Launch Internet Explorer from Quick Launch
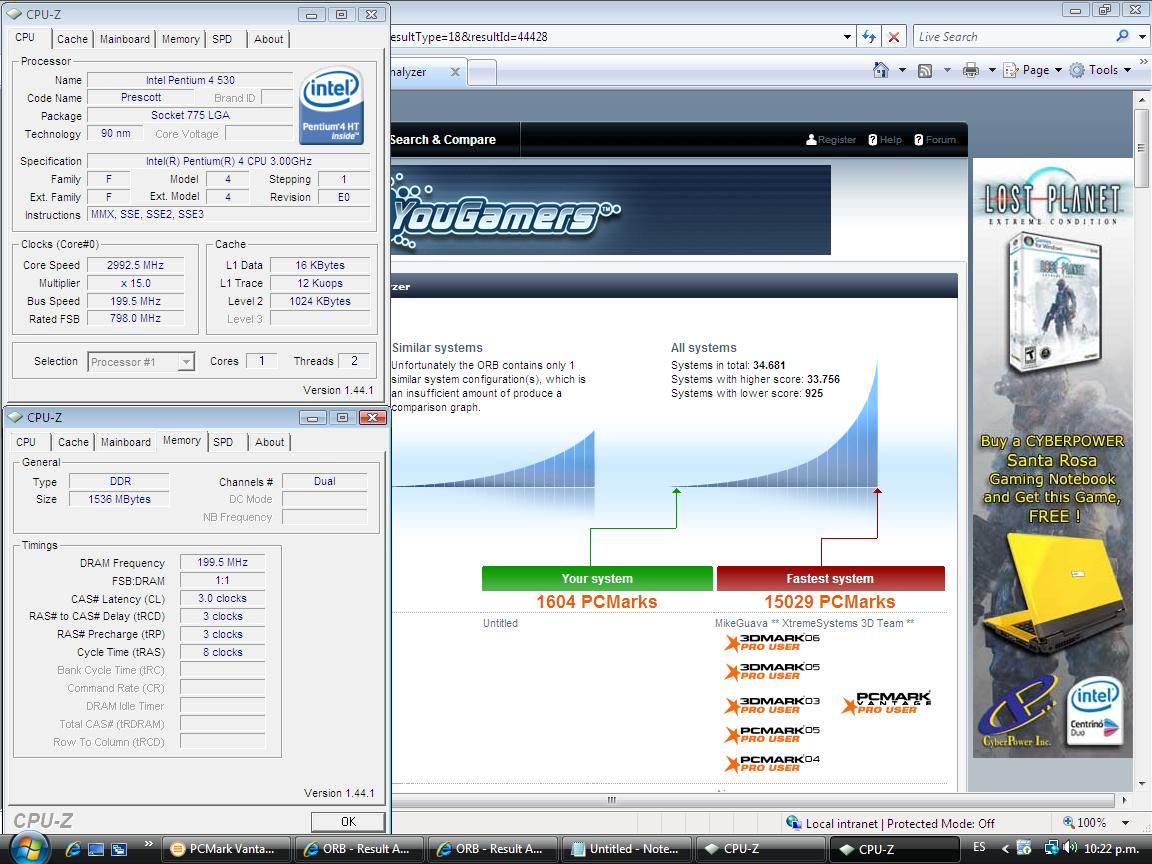The width and height of the screenshot is (1152, 864). (73, 849)
